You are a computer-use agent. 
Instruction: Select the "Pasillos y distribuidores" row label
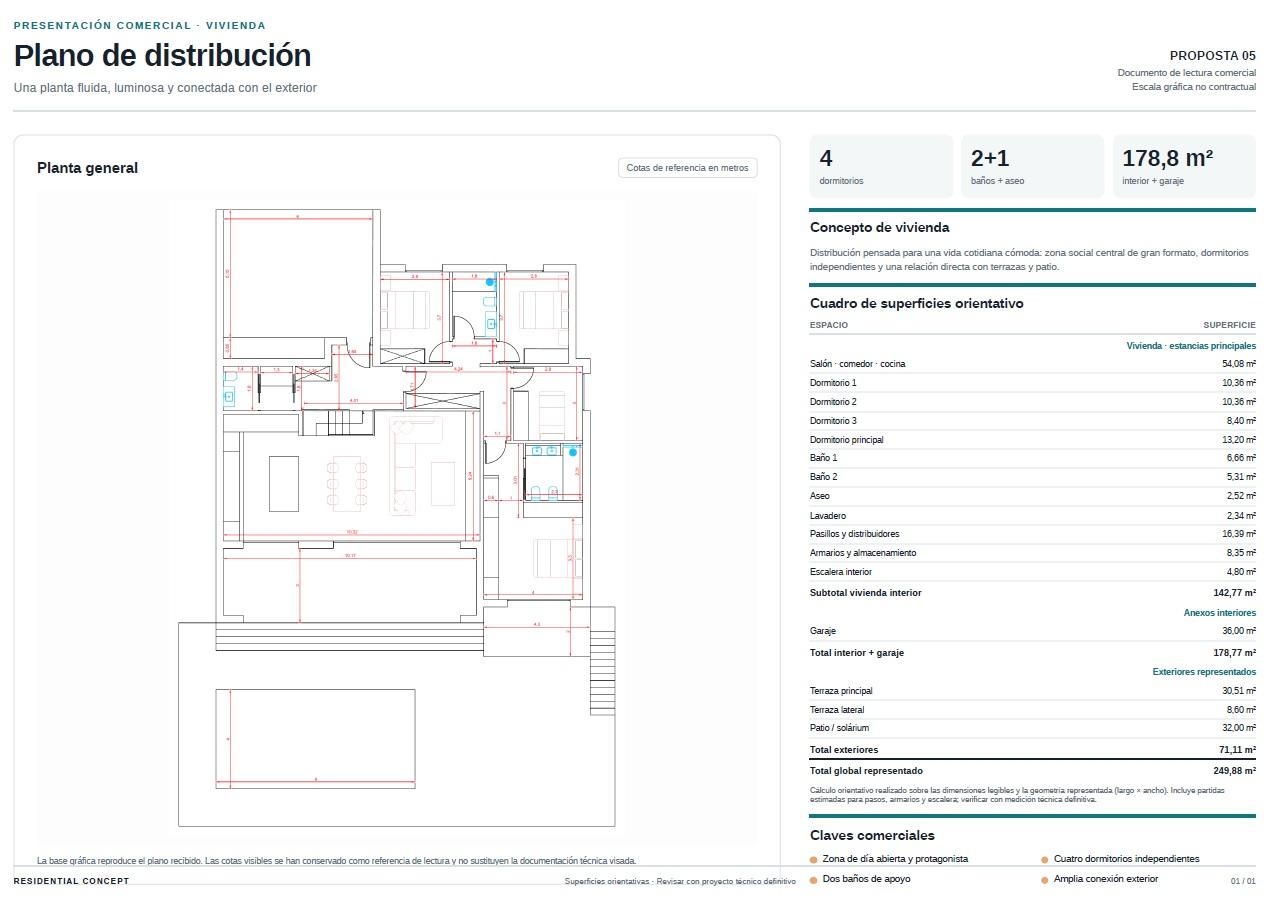[x=854, y=534]
